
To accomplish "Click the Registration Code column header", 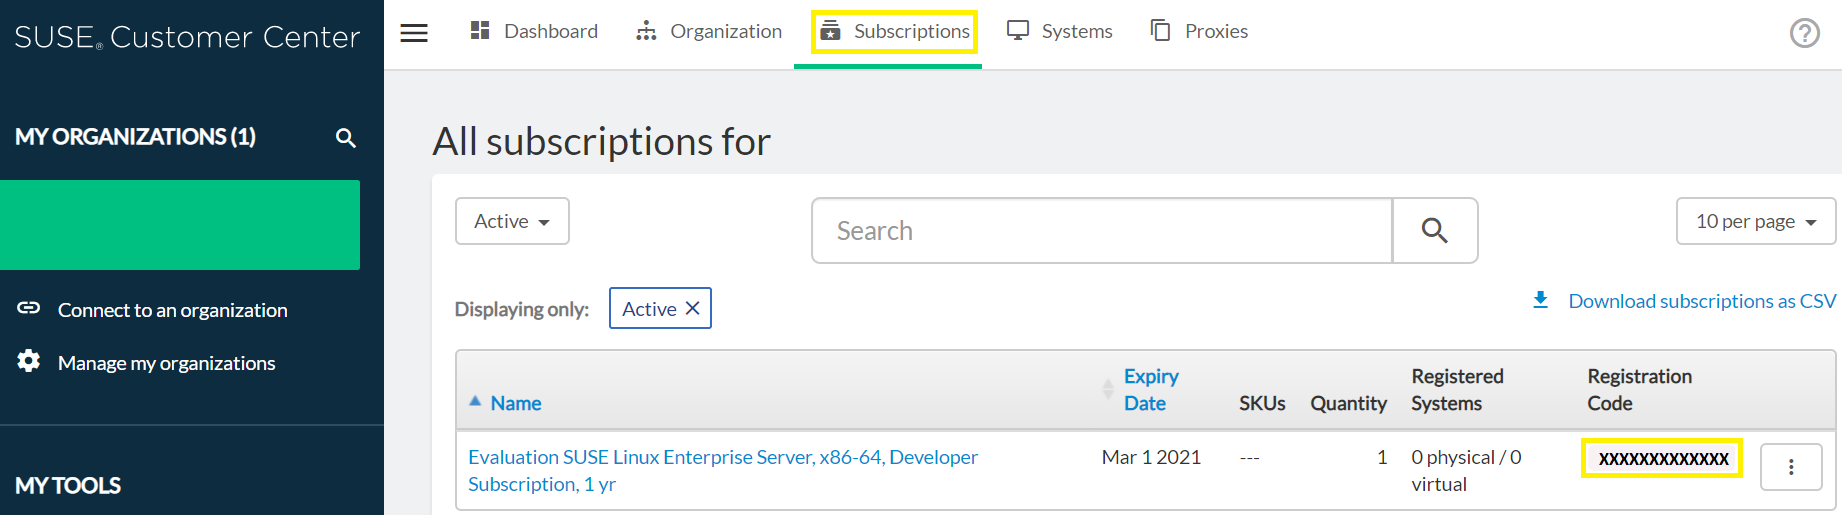I will tap(1640, 390).
